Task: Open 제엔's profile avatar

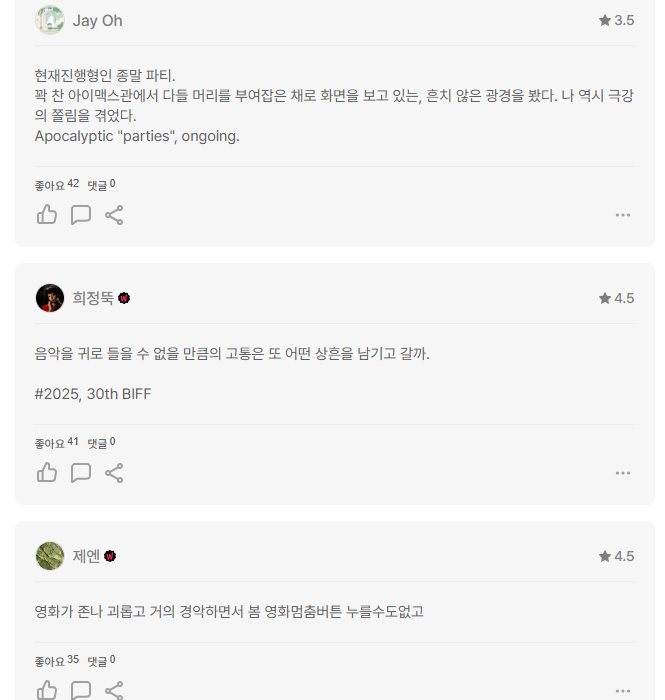Action: (50, 556)
